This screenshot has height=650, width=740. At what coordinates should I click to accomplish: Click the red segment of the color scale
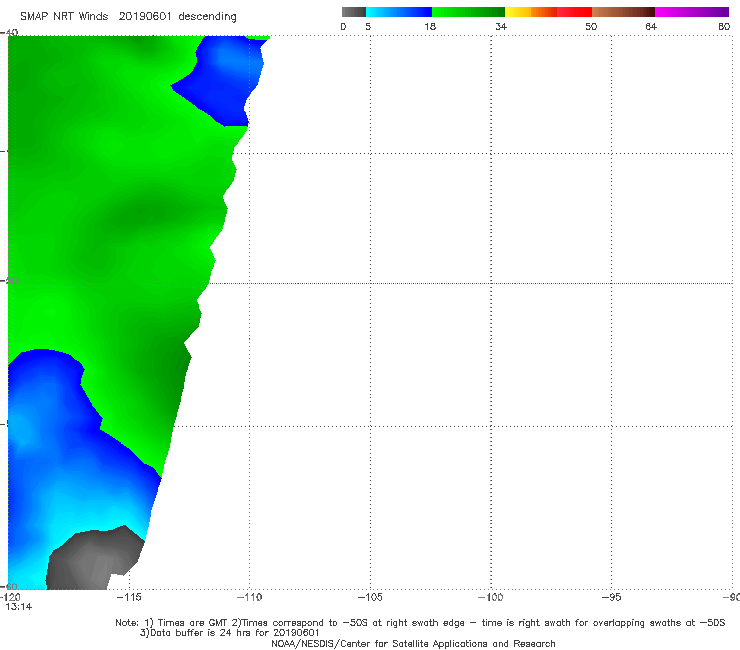click(x=574, y=12)
